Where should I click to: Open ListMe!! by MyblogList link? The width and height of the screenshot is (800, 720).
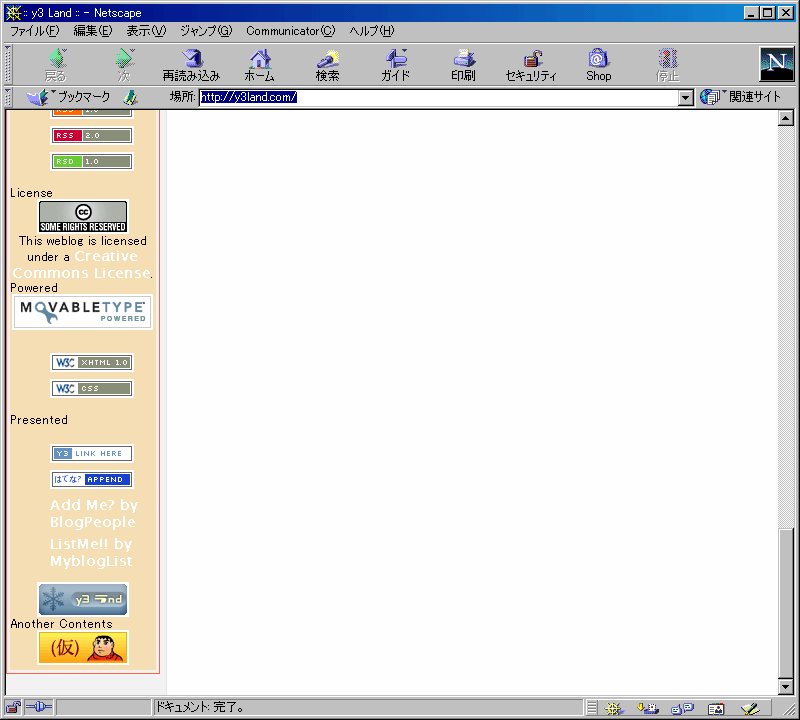tap(91, 553)
